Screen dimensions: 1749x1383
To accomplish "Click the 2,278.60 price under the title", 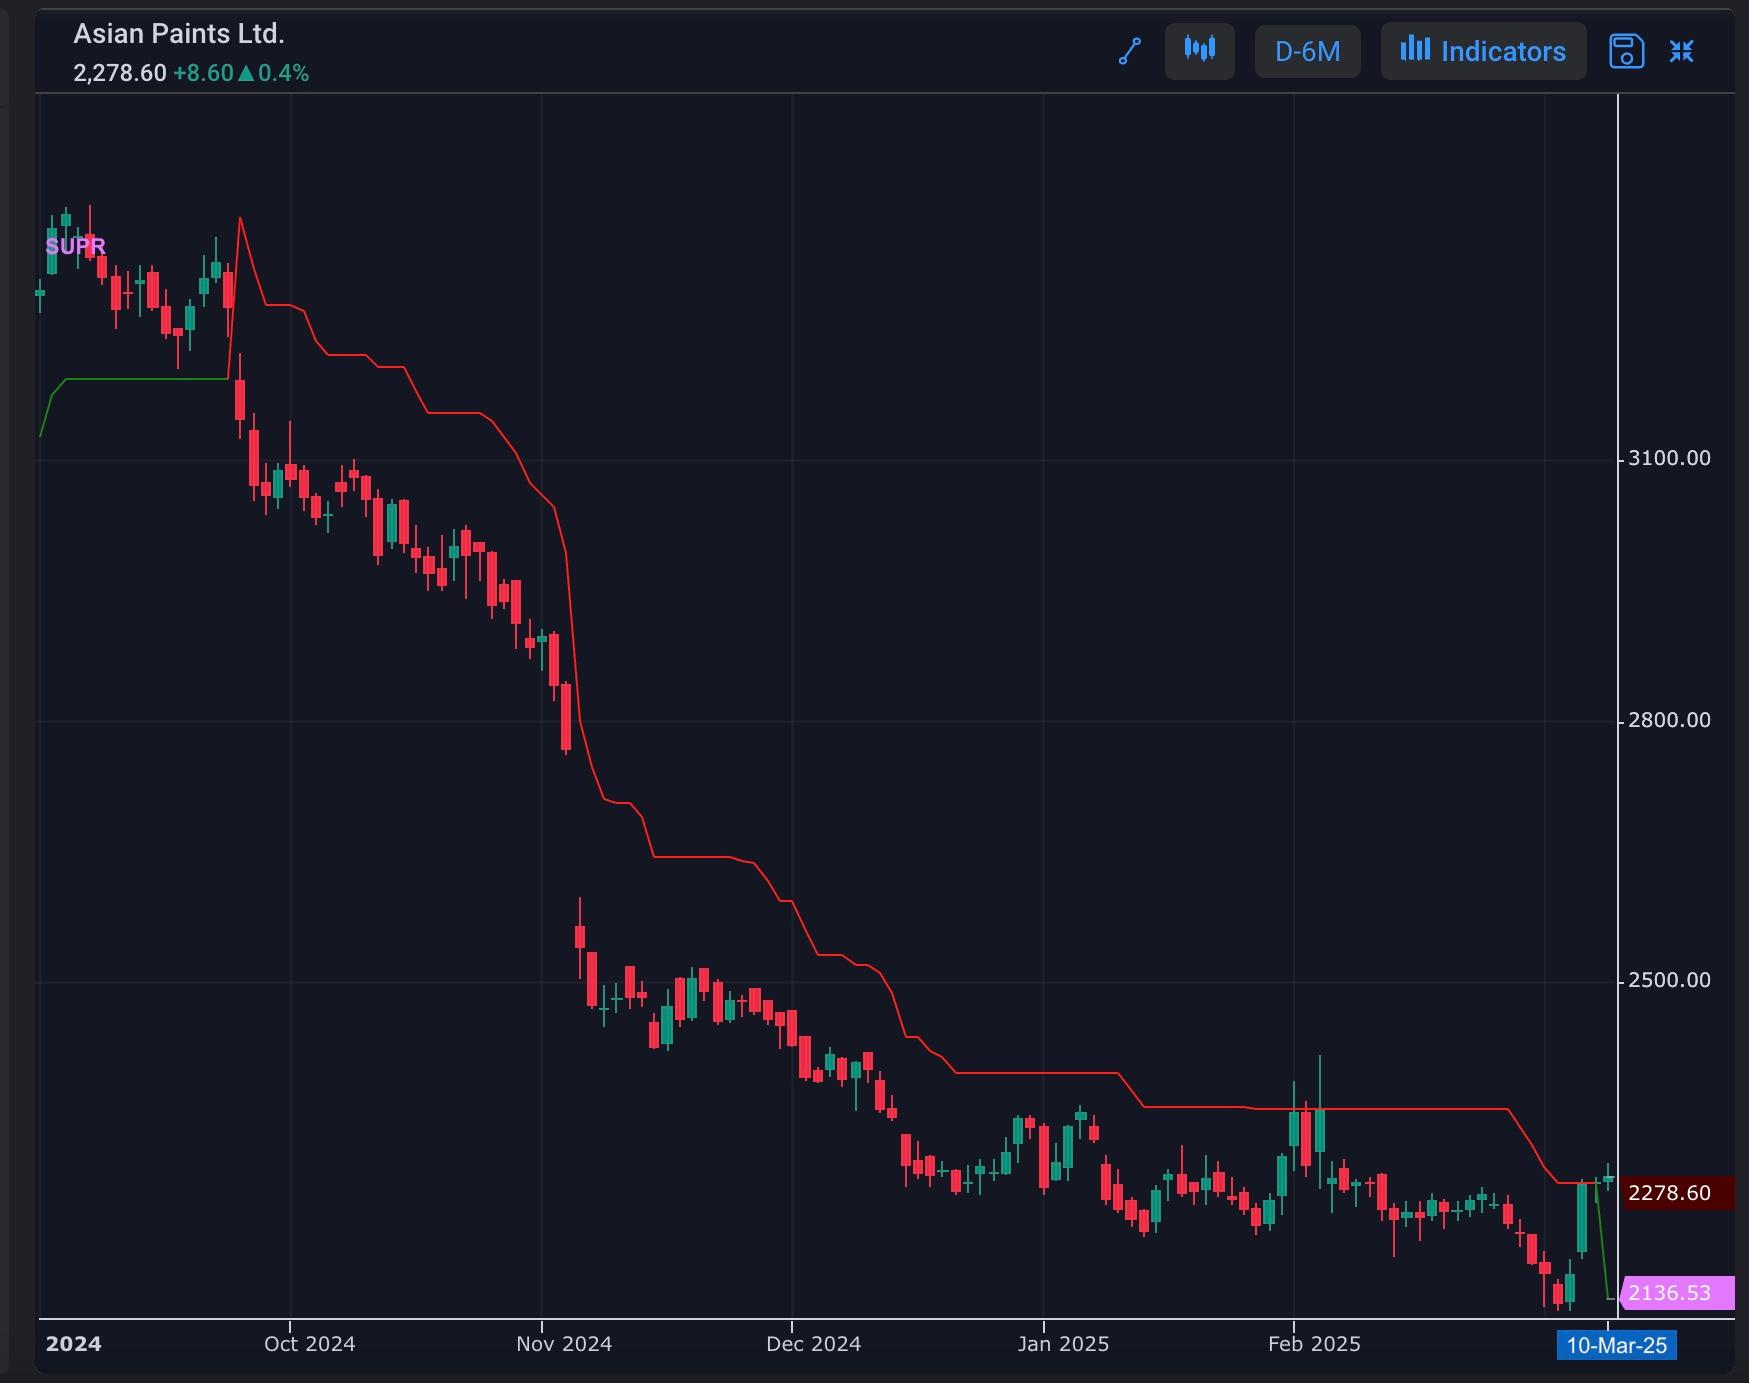I will tap(120, 73).
